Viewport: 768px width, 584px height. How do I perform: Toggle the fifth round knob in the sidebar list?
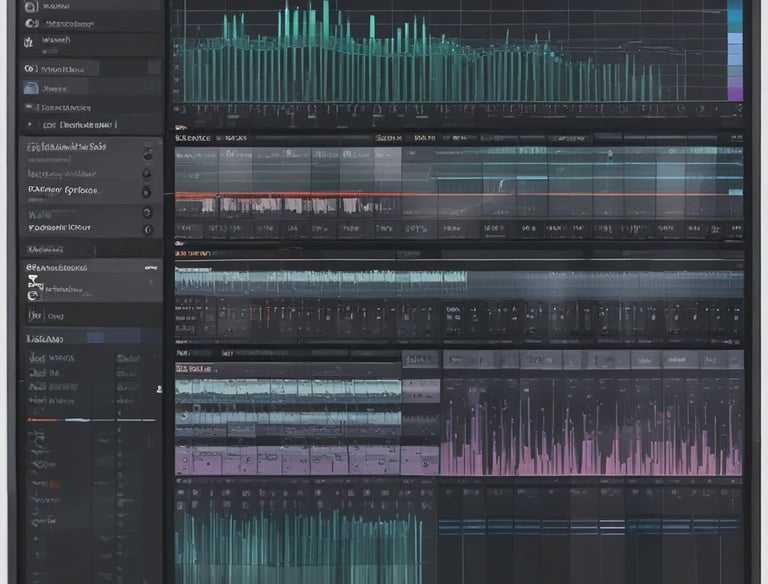148,229
